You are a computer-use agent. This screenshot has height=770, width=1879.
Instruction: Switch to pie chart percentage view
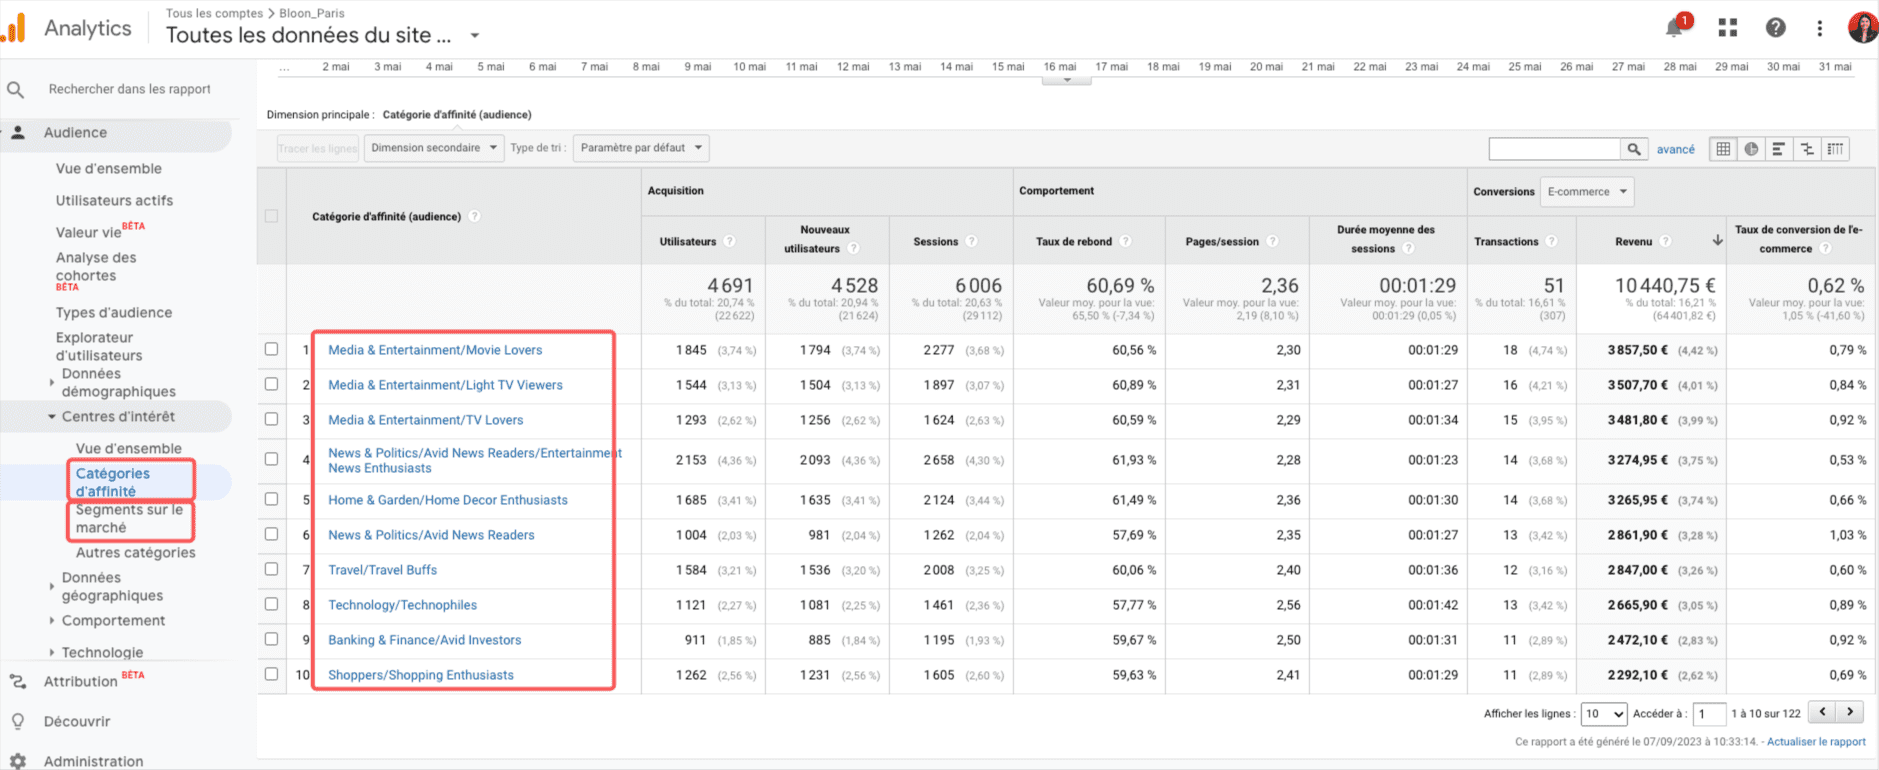1751,149
